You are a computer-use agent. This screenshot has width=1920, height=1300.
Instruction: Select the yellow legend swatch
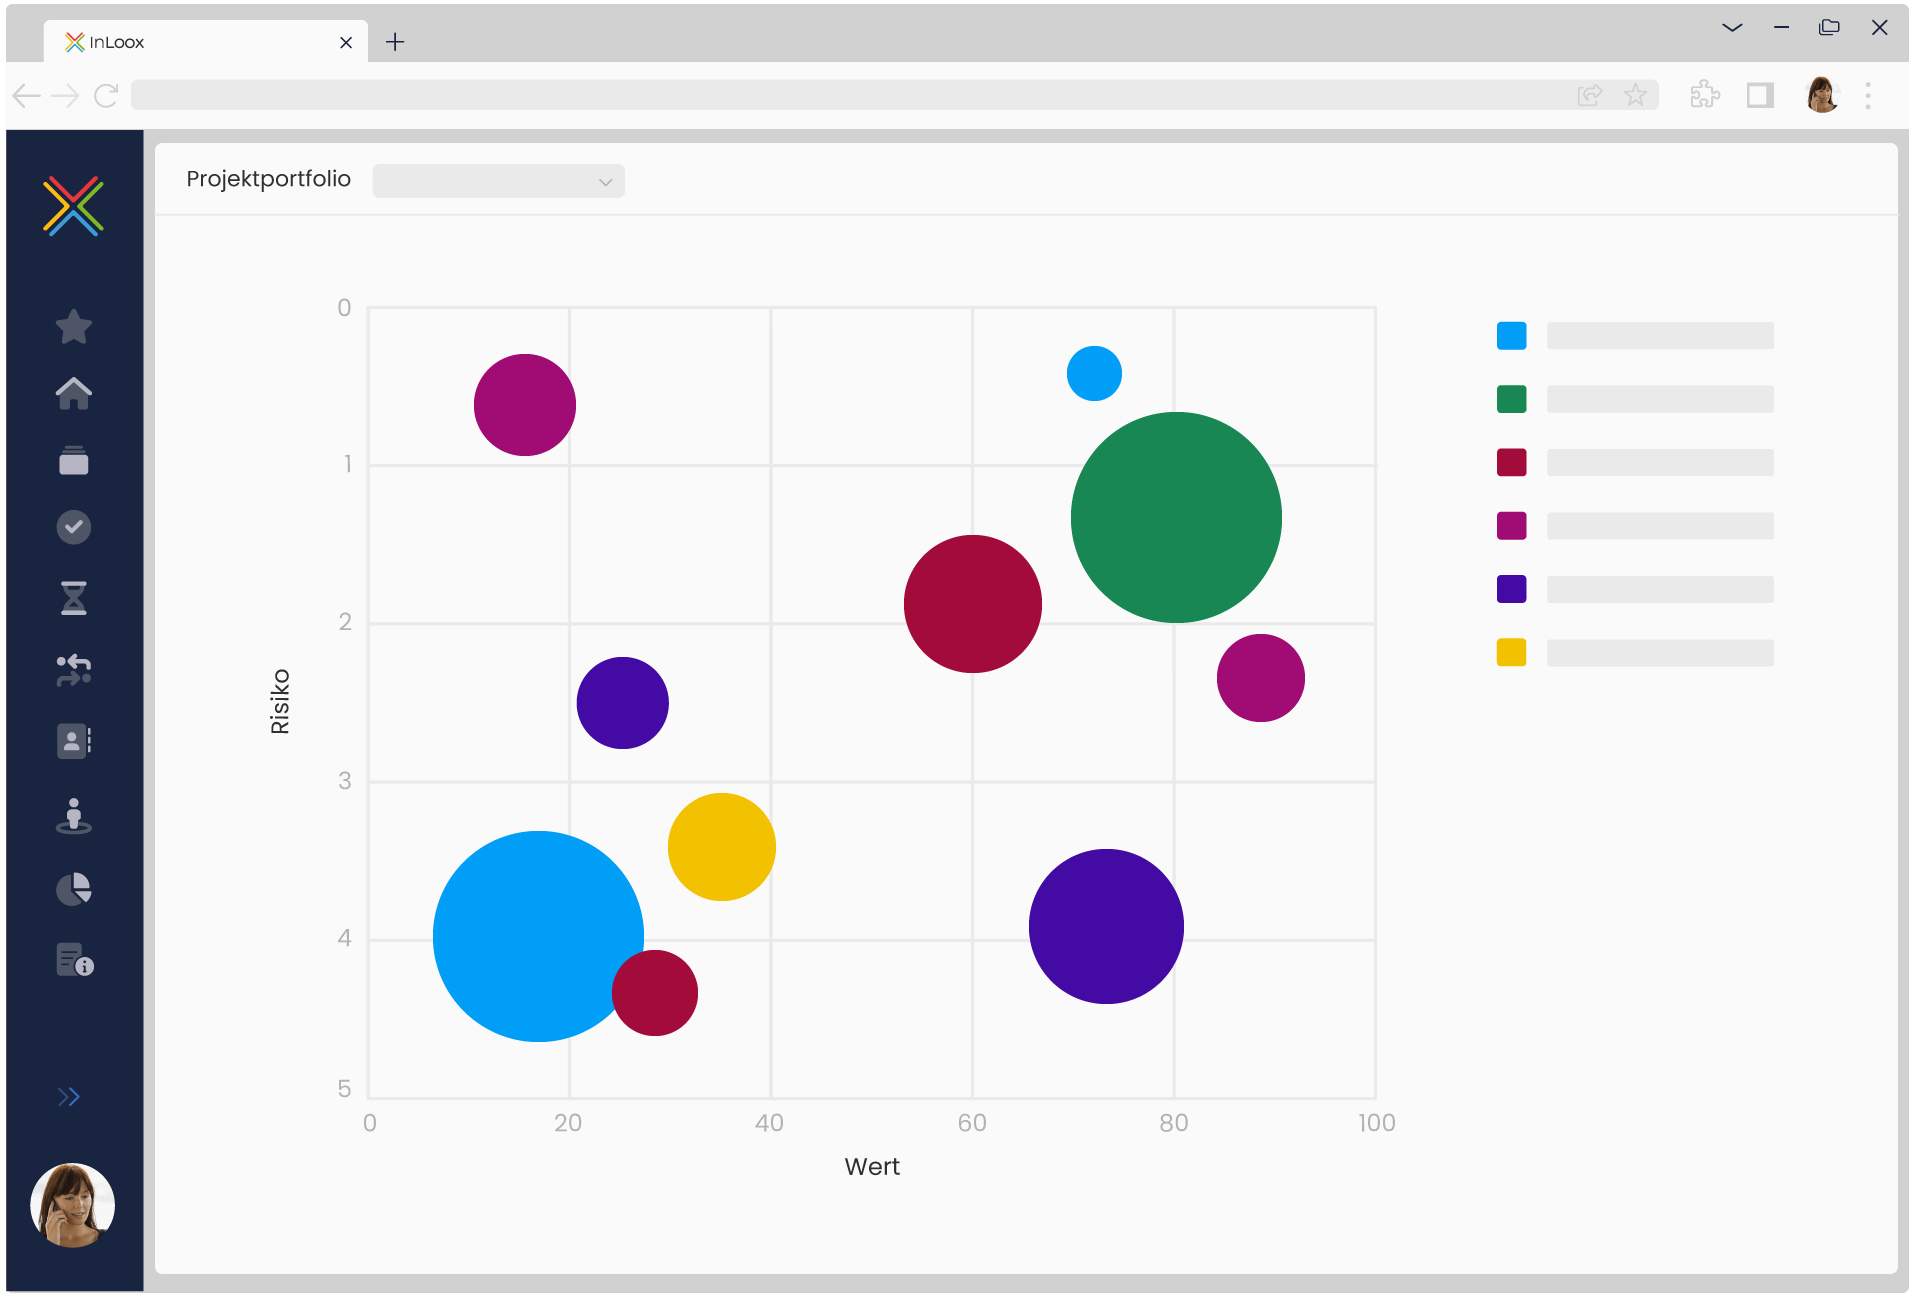point(1511,652)
